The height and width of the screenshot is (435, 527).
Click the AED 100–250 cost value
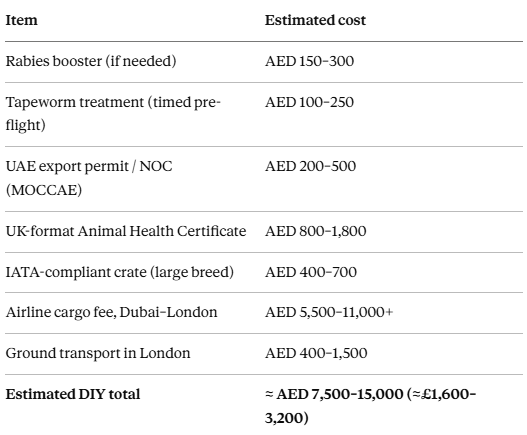pyautogui.click(x=309, y=102)
